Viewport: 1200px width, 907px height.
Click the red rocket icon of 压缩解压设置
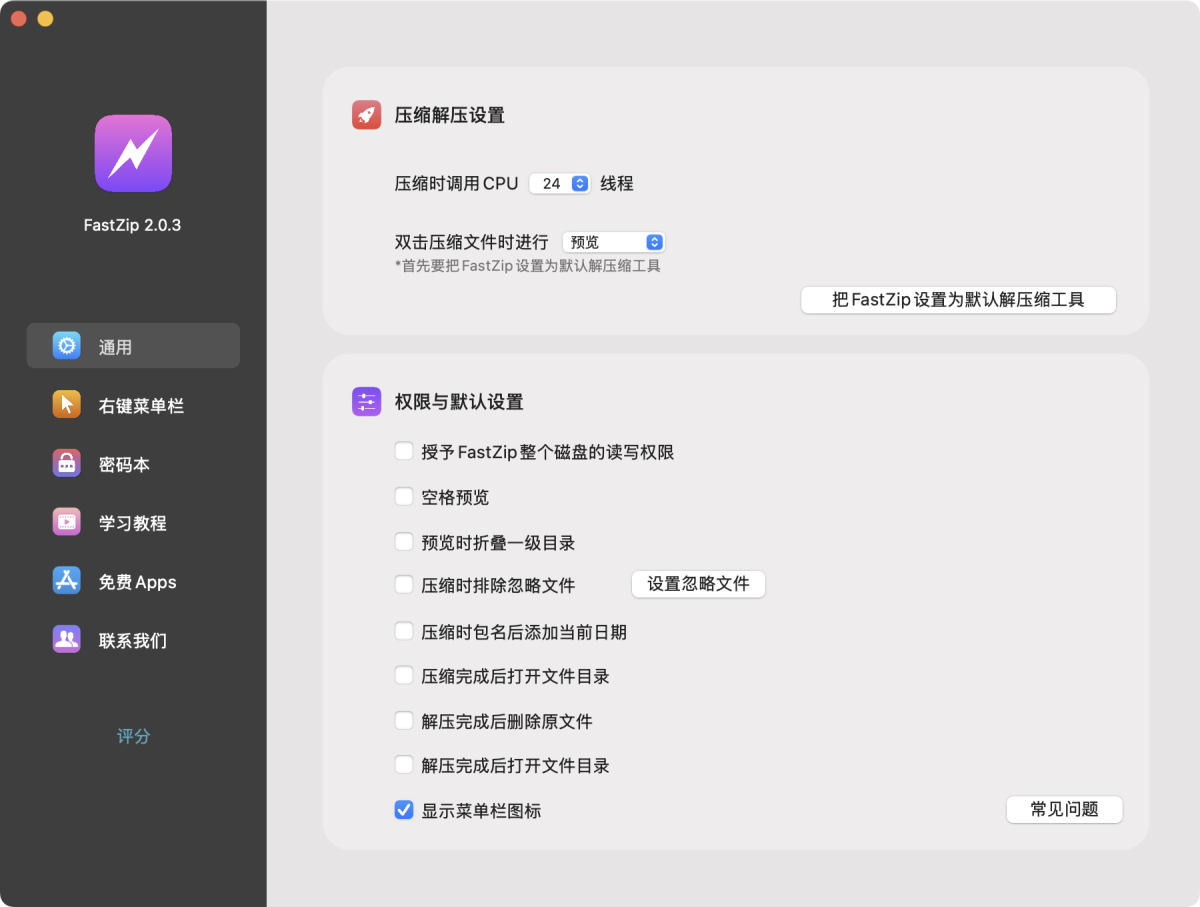[x=367, y=115]
